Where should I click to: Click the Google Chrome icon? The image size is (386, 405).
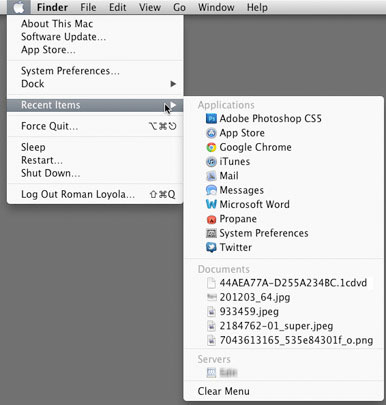click(x=211, y=147)
